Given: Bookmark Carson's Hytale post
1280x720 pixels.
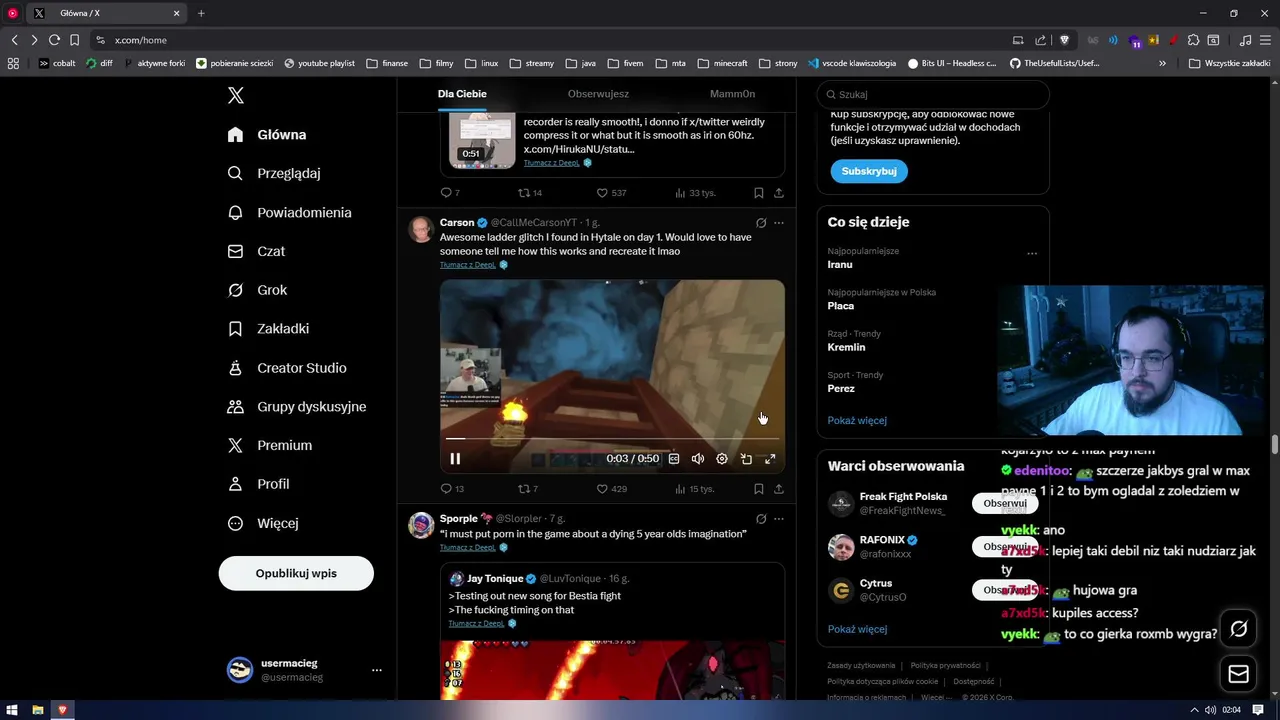Looking at the screenshot, I should click(759, 489).
